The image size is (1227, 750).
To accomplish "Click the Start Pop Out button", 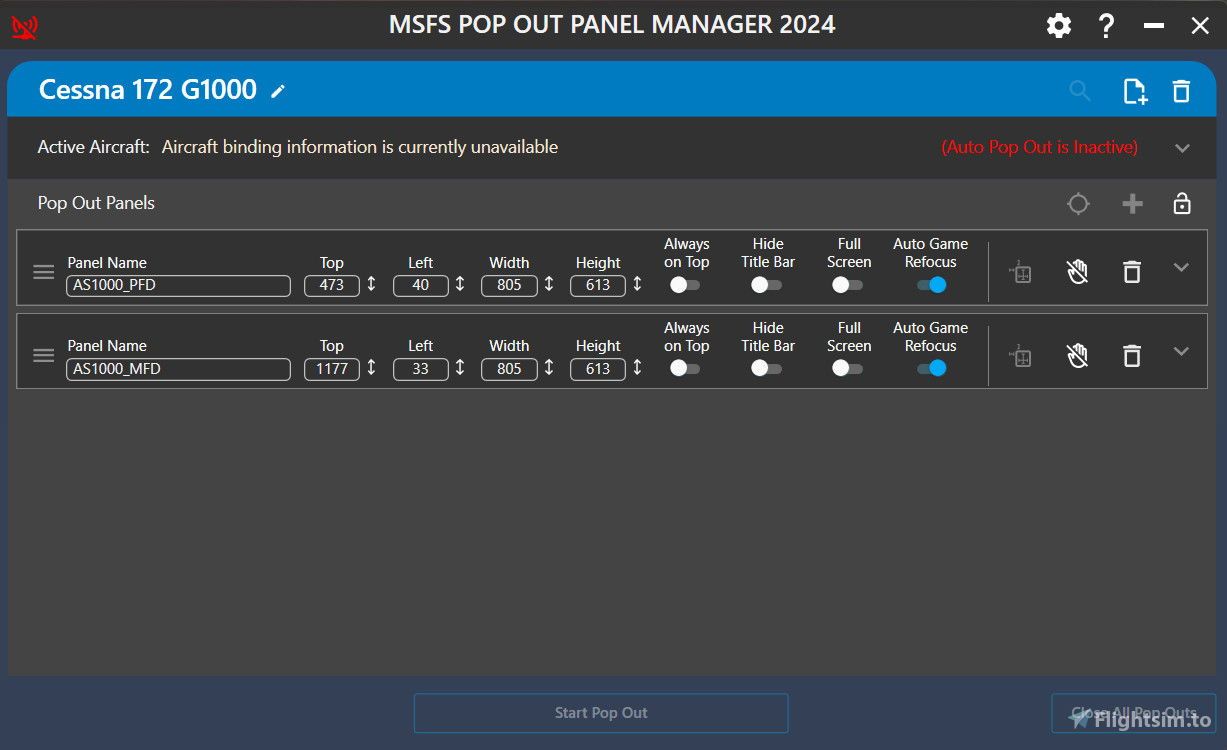I will pyautogui.click(x=601, y=713).
